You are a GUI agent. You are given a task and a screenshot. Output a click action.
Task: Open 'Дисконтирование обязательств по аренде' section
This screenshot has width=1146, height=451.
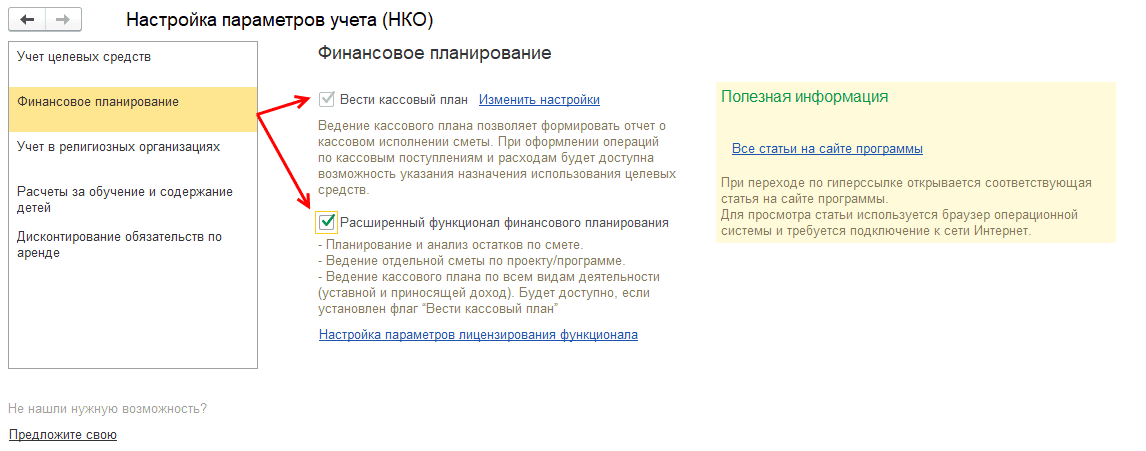click(x=119, y=245)
